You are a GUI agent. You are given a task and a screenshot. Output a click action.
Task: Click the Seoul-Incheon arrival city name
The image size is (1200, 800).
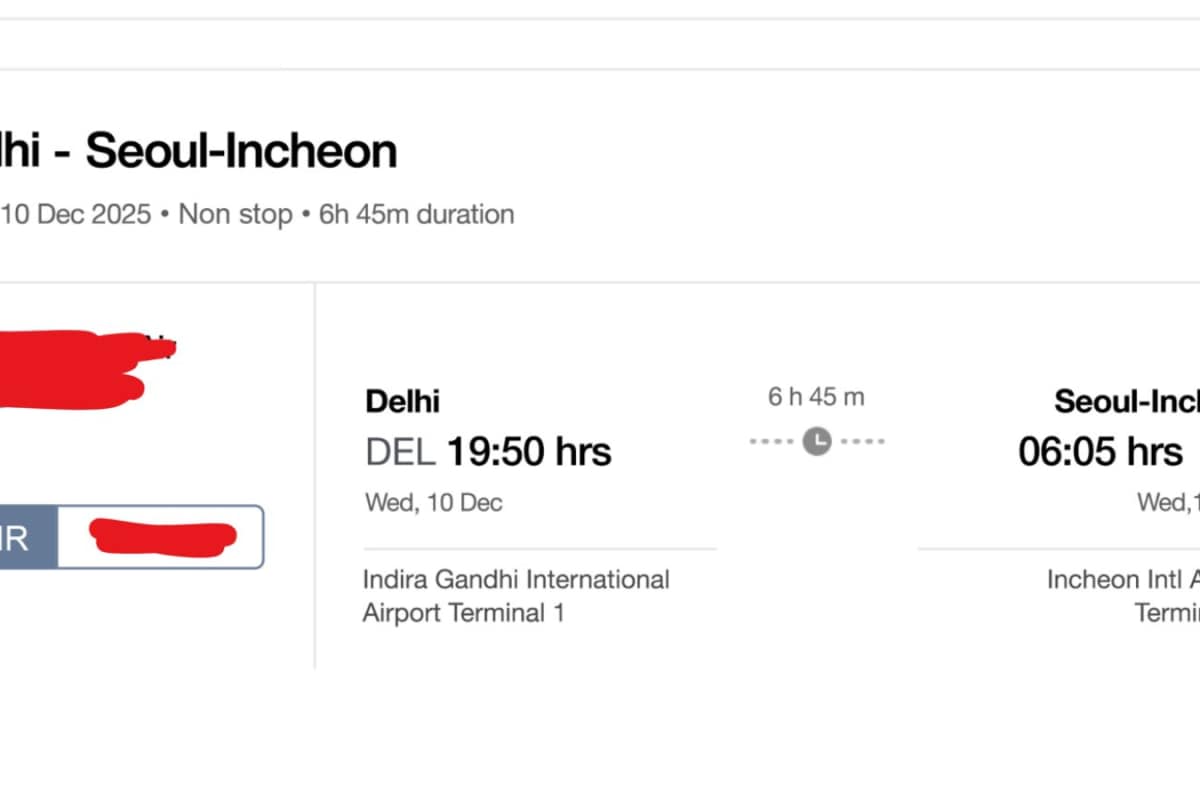coord(1126,402)
